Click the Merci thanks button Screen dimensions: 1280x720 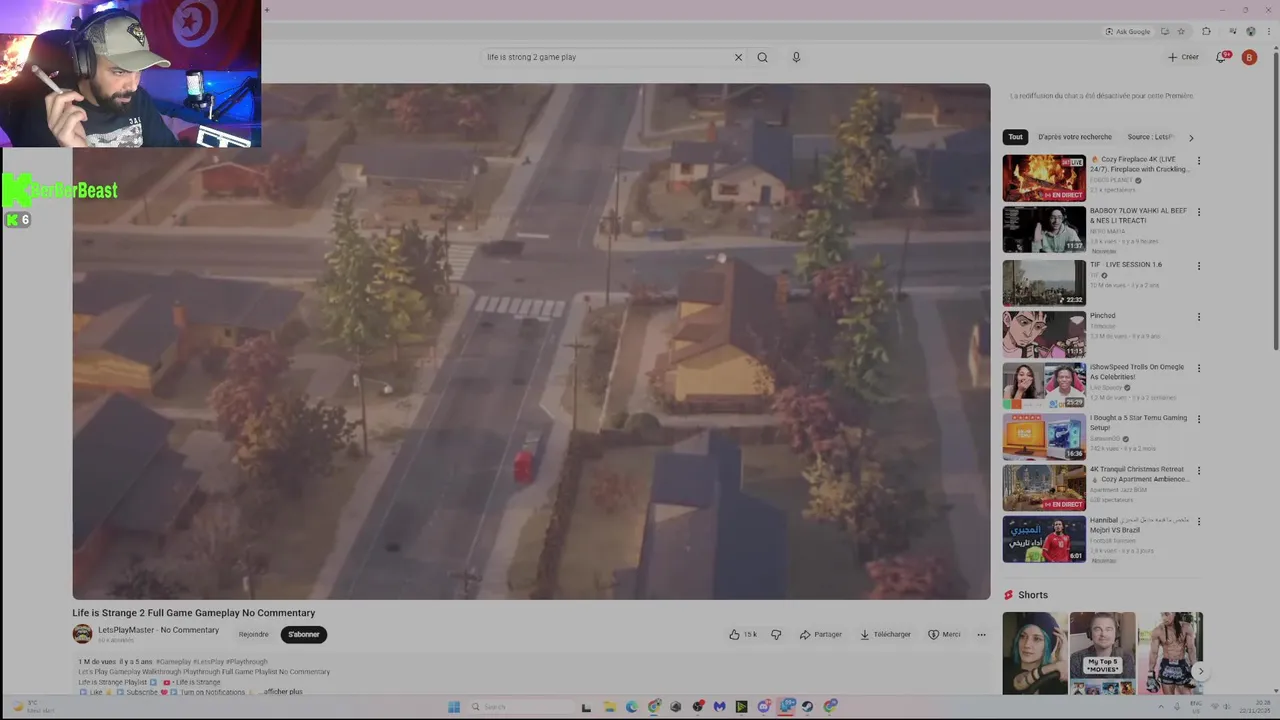pyautogui.click(x=944, y=634)
